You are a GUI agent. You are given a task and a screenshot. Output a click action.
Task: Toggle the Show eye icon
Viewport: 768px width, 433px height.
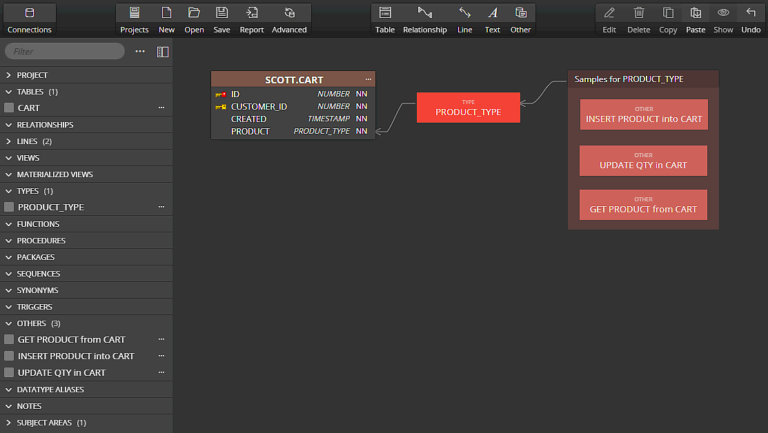pyautogui.click(x=723, y=13)
